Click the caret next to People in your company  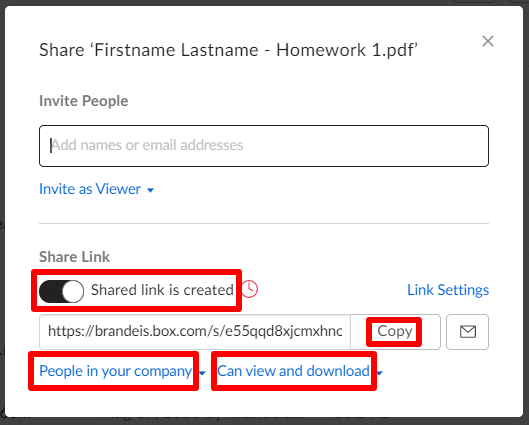[202, 373]
